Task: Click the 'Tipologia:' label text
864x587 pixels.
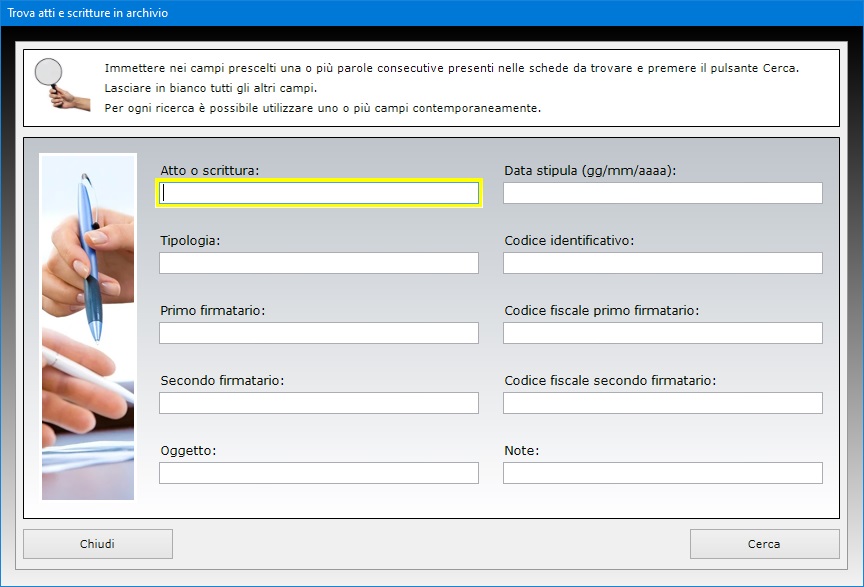Action: pyautogui.click(x=190, y=241)
